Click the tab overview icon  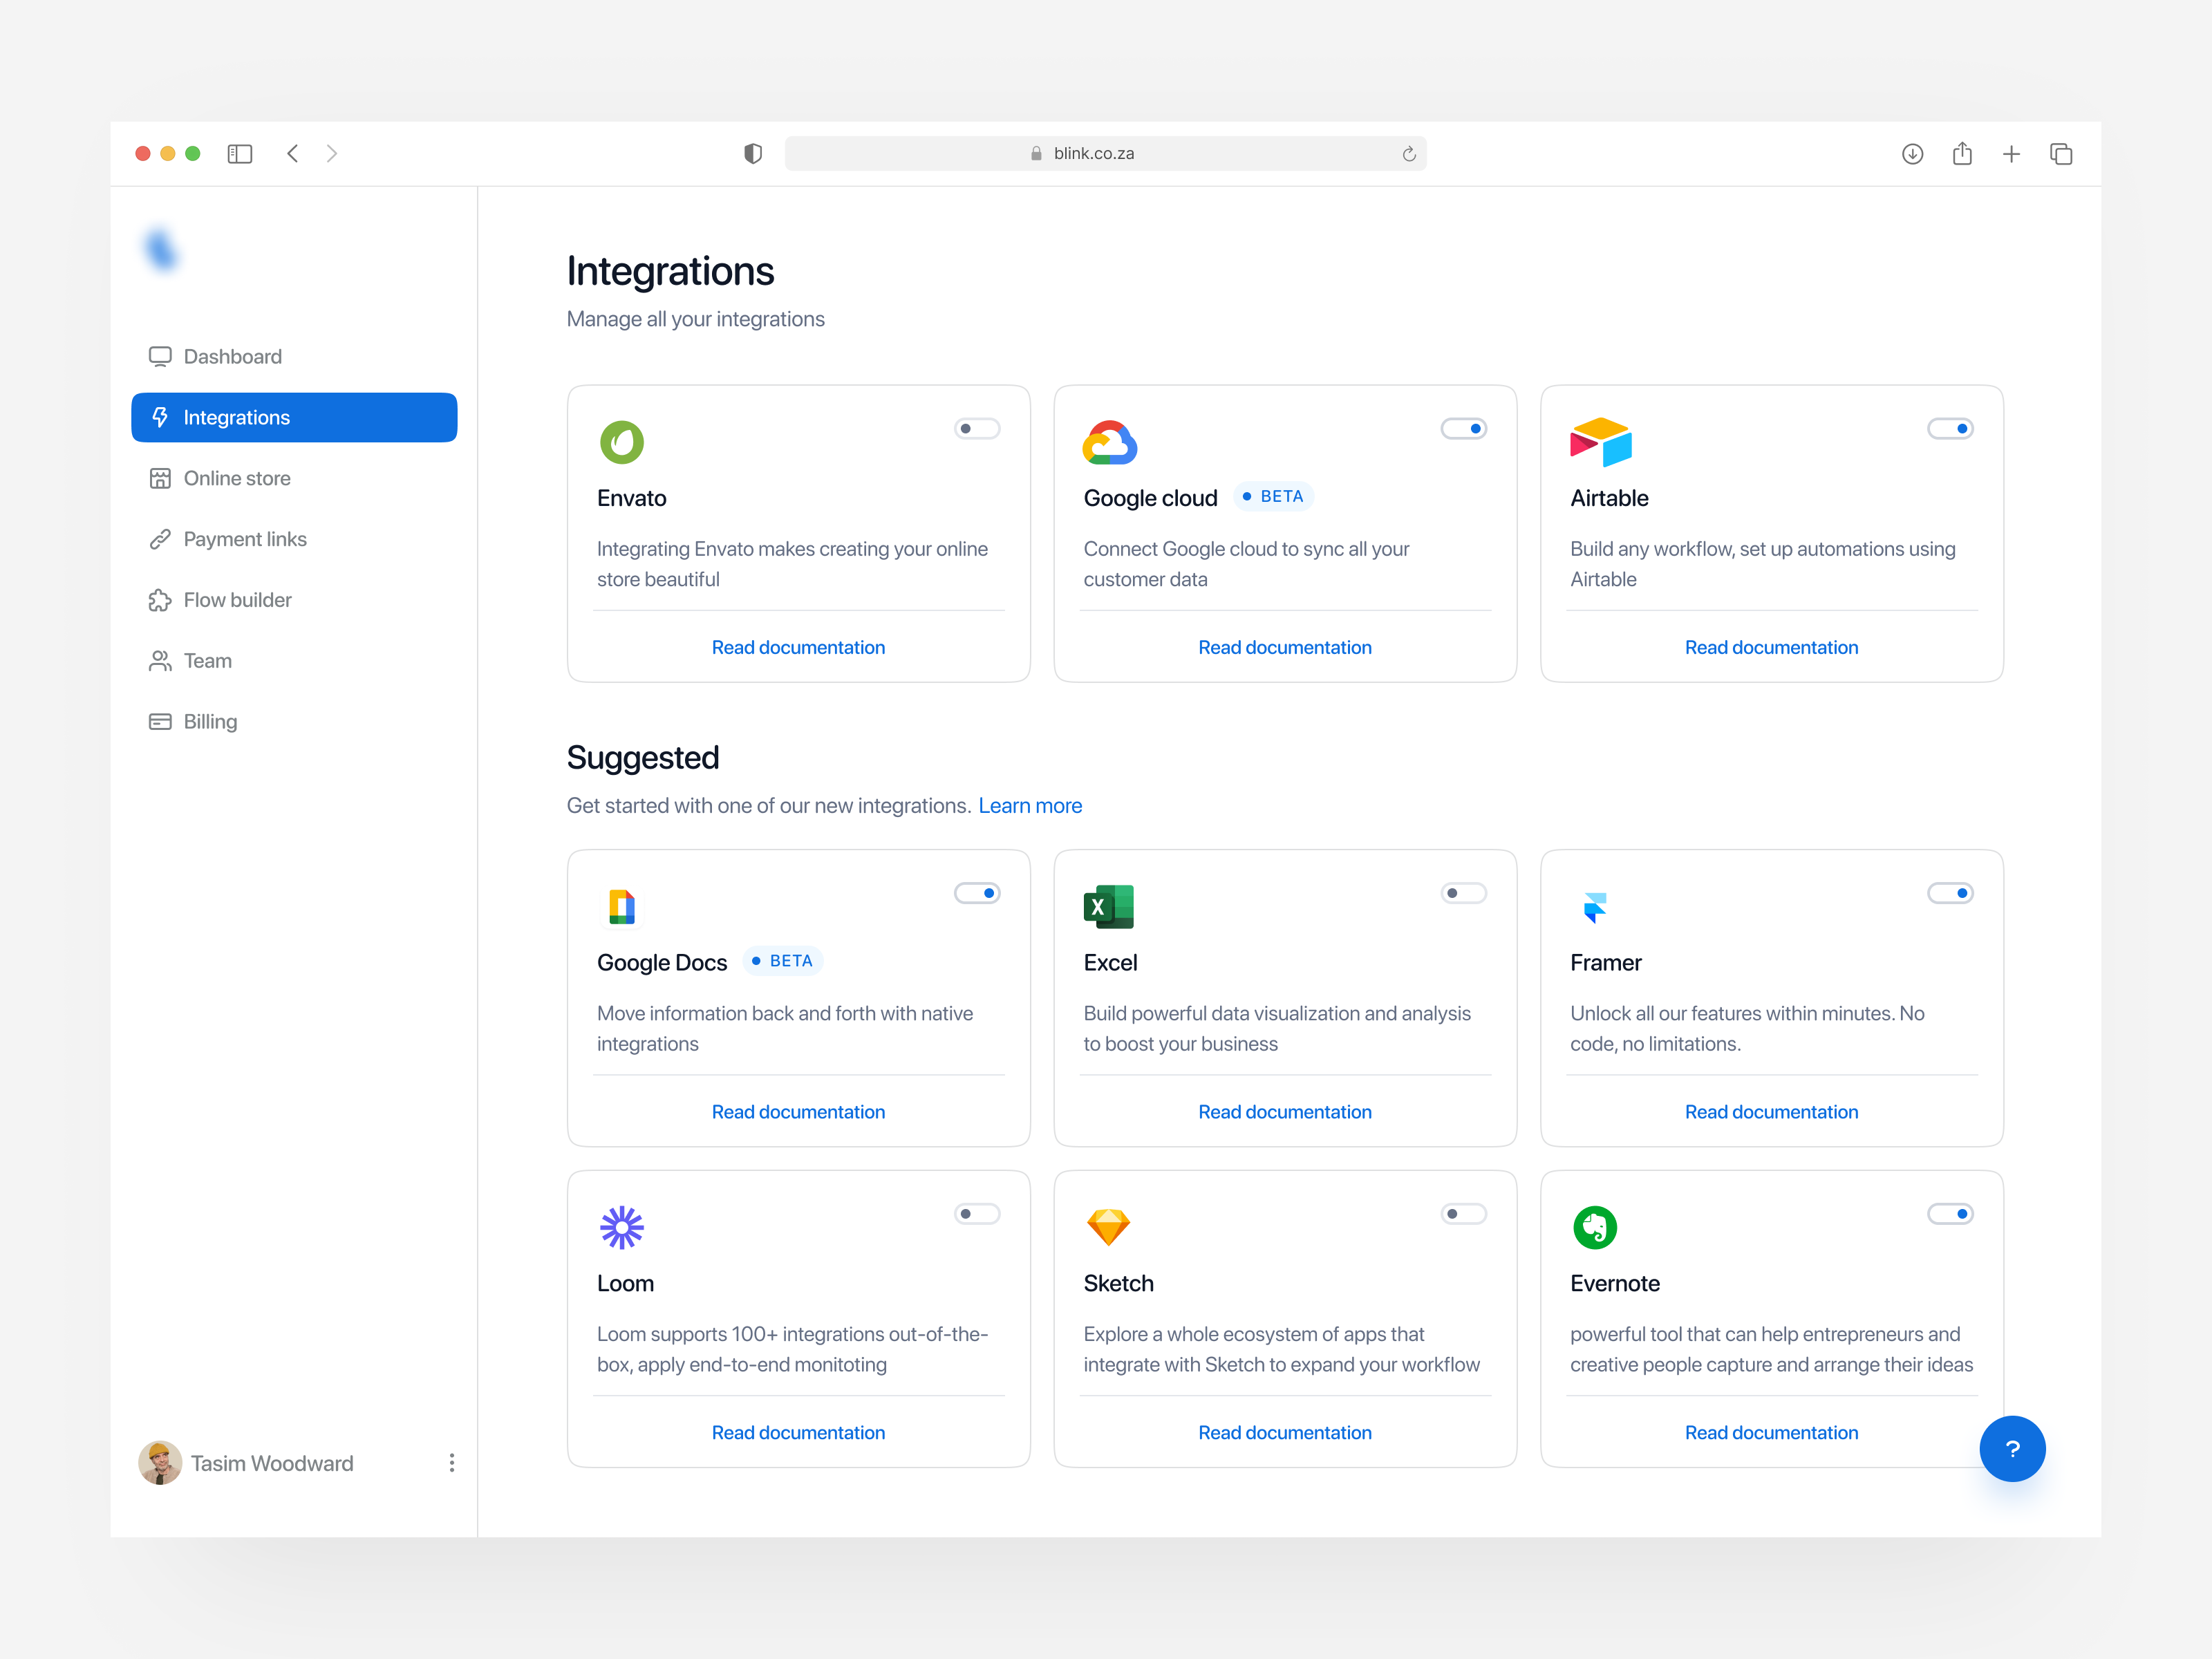(x=2061, y=153)
